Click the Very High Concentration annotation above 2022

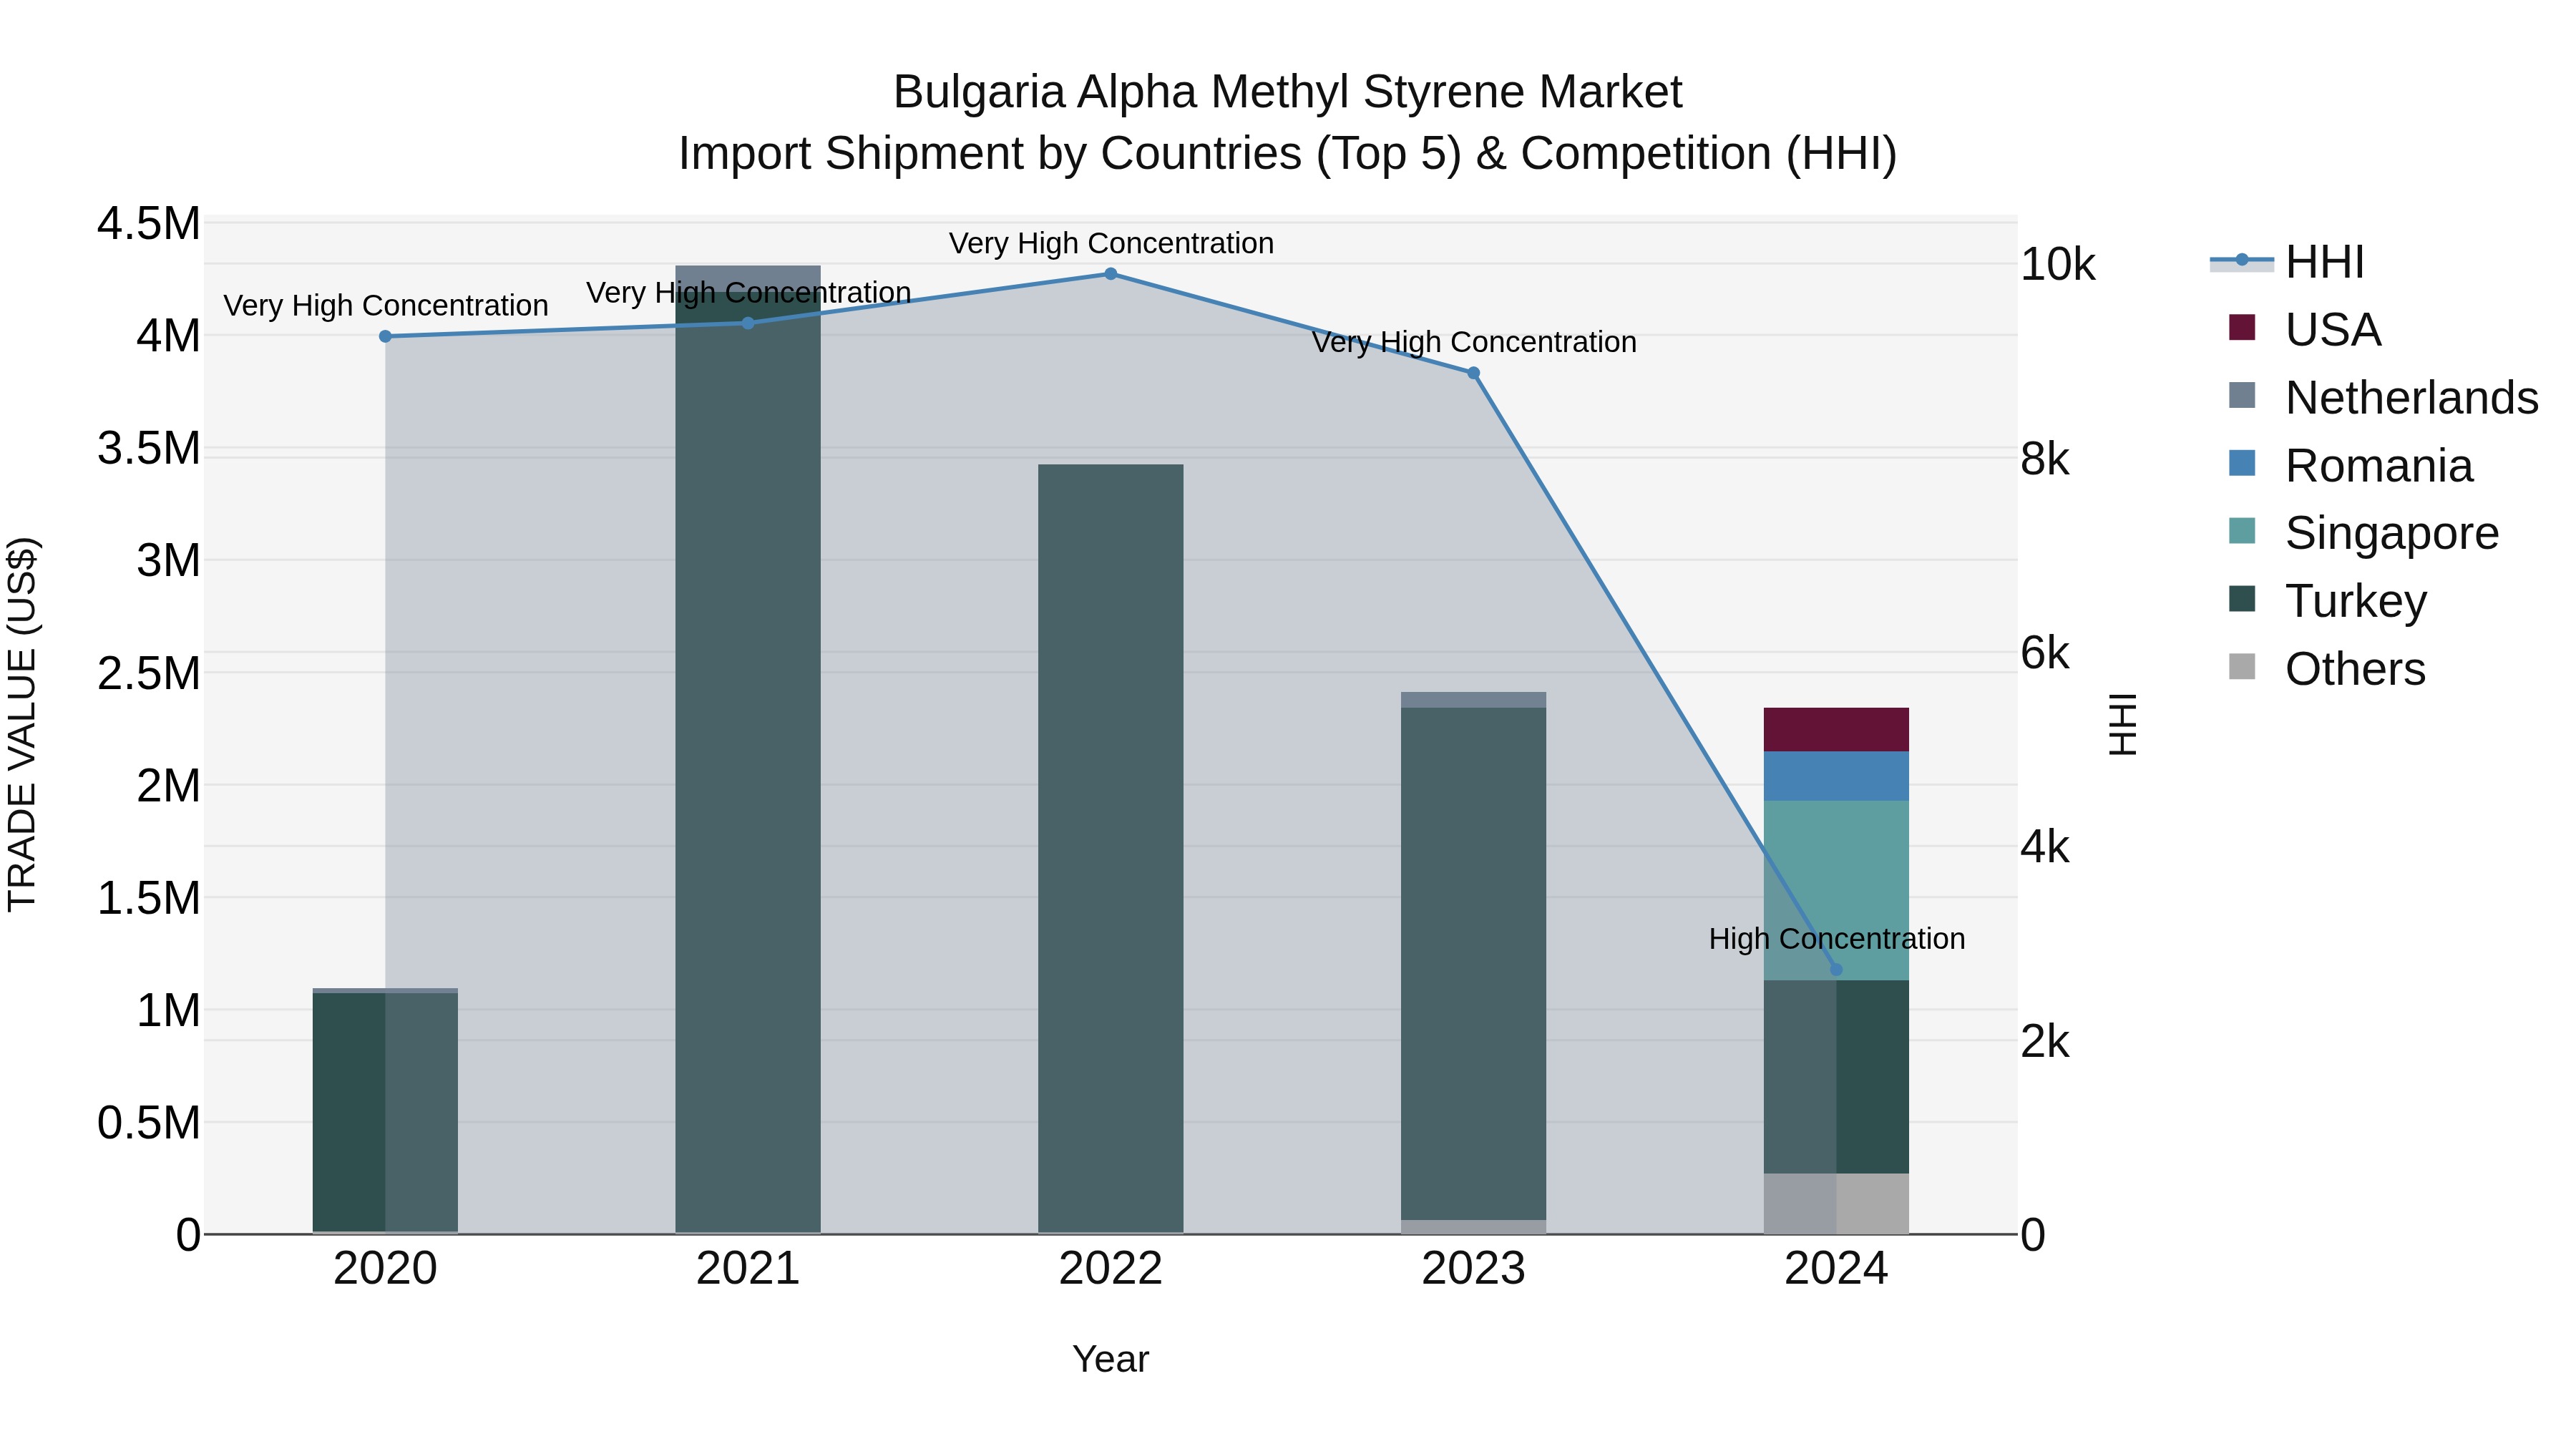tap(1111, 243)
